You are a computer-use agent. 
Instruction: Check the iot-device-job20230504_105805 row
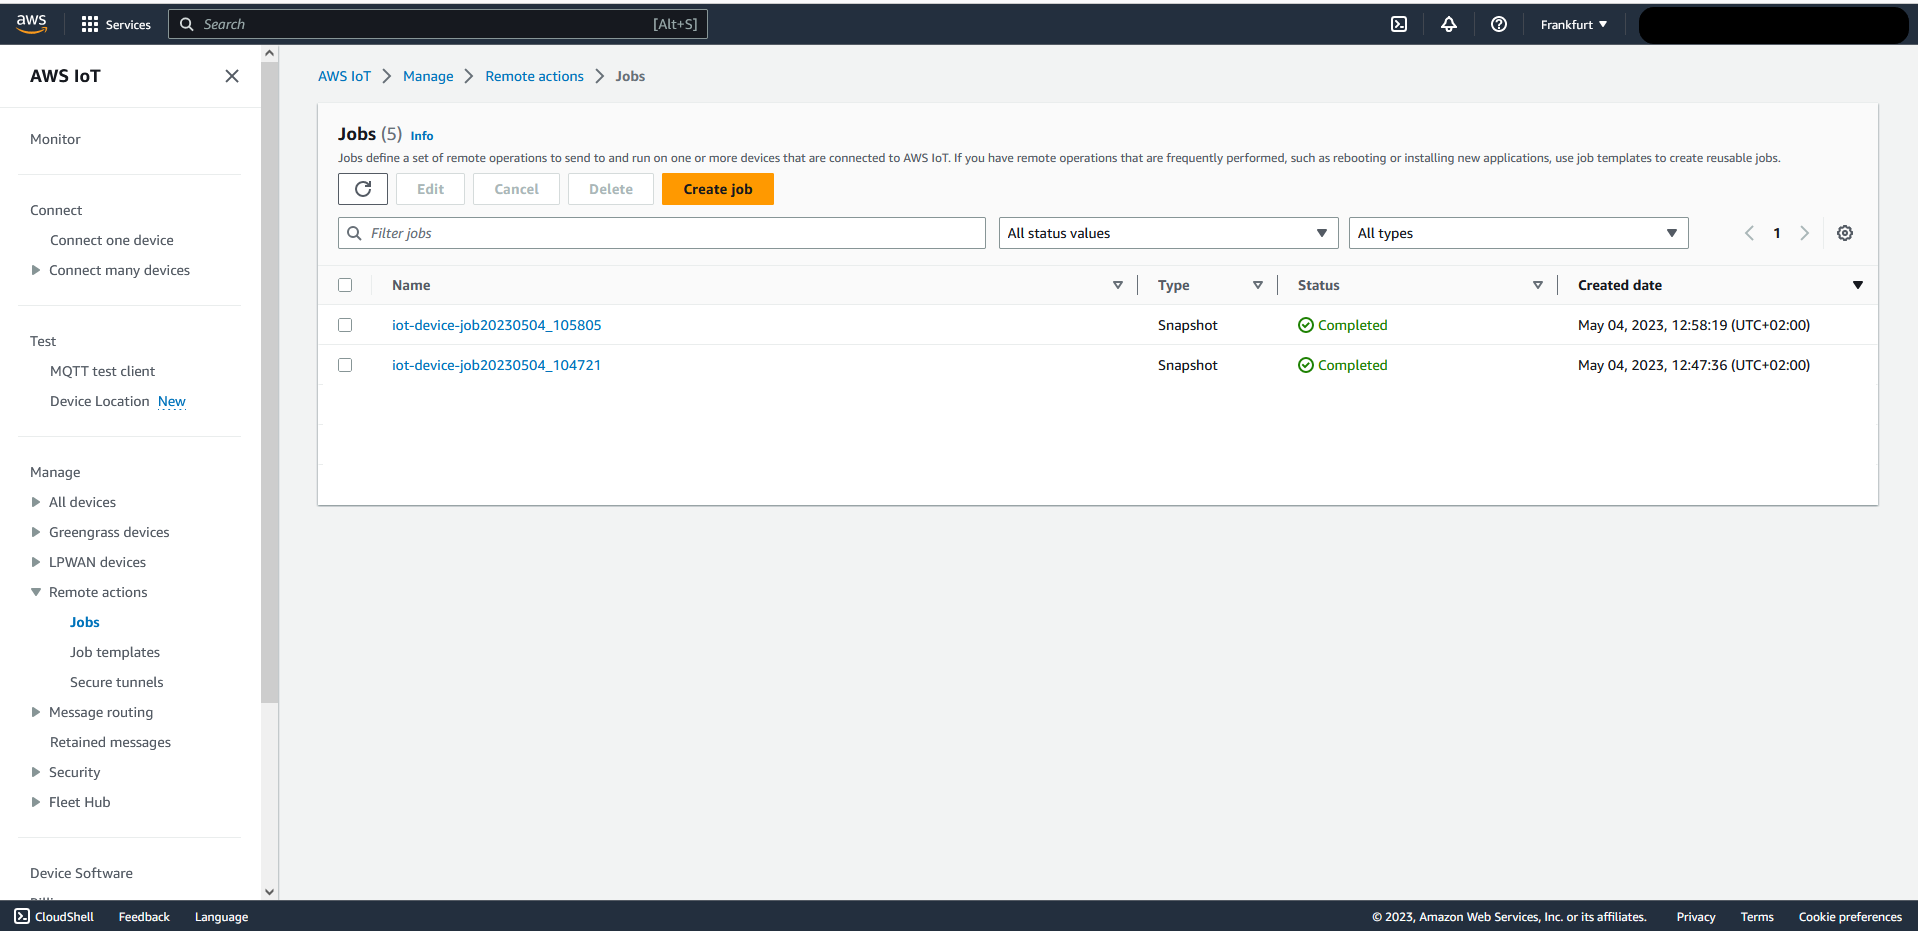(x=345, y=325)
